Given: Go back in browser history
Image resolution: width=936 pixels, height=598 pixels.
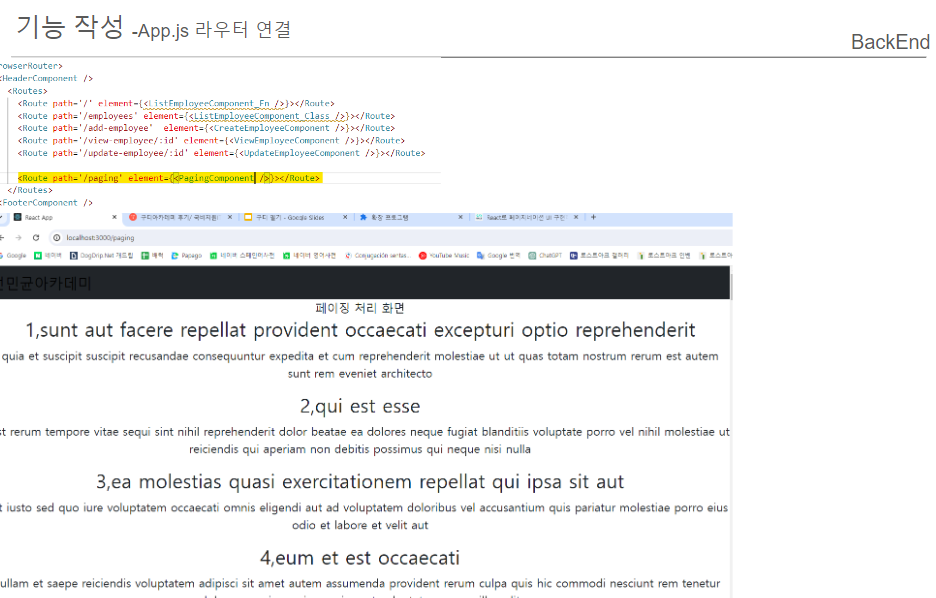Looking at the screenshot, I should 2,238.
